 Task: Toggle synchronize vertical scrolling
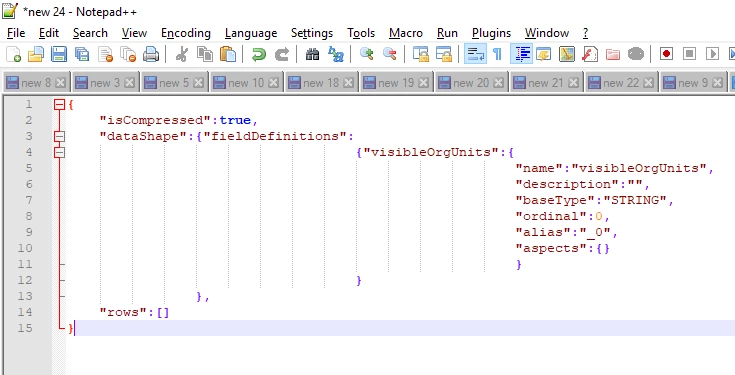[x=420, y=54]
